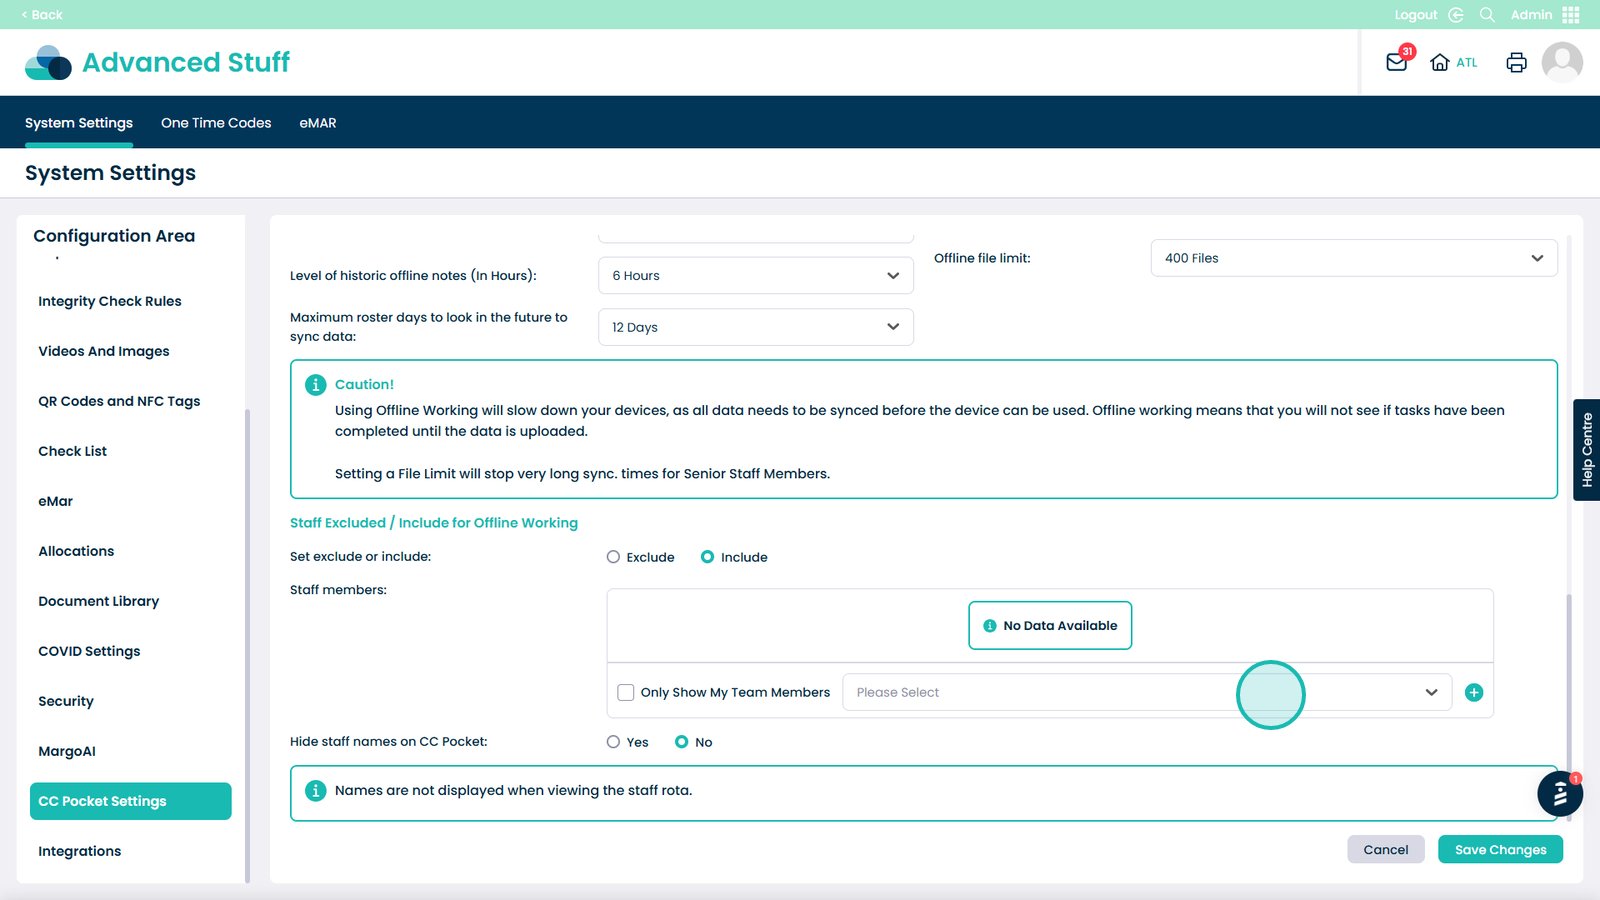Open Security in the Configuration Area
Viewport: 1600px width, 900px height.
click(66, 701)
